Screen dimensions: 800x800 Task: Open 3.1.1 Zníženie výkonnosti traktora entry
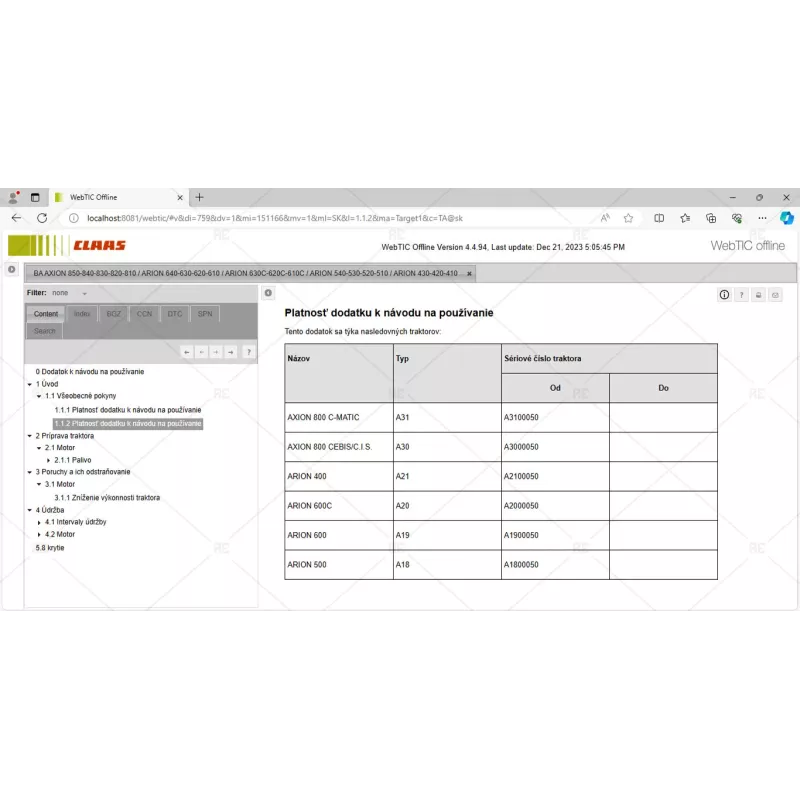pos(107,497)
